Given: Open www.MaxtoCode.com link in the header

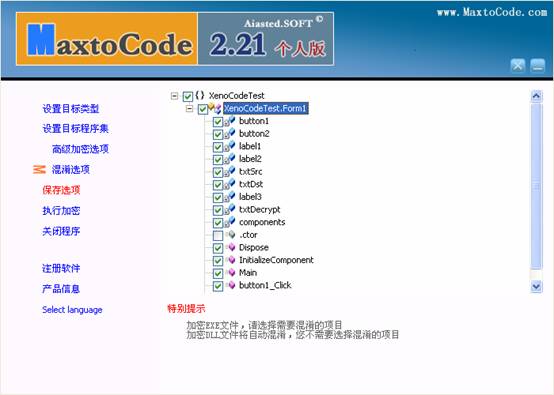Looking at the screenshot, I should [x=492, y=12].
